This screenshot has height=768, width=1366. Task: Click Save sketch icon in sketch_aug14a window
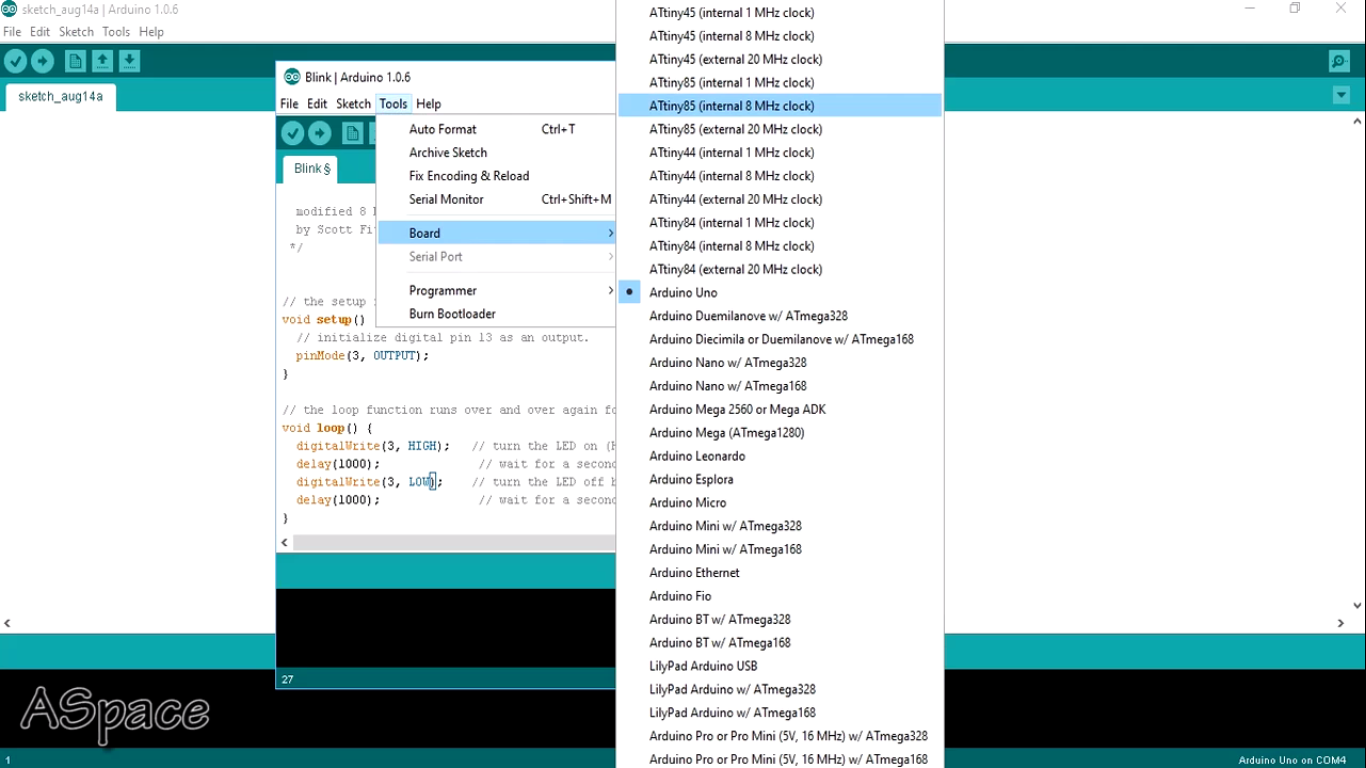(x=129, y=61)
